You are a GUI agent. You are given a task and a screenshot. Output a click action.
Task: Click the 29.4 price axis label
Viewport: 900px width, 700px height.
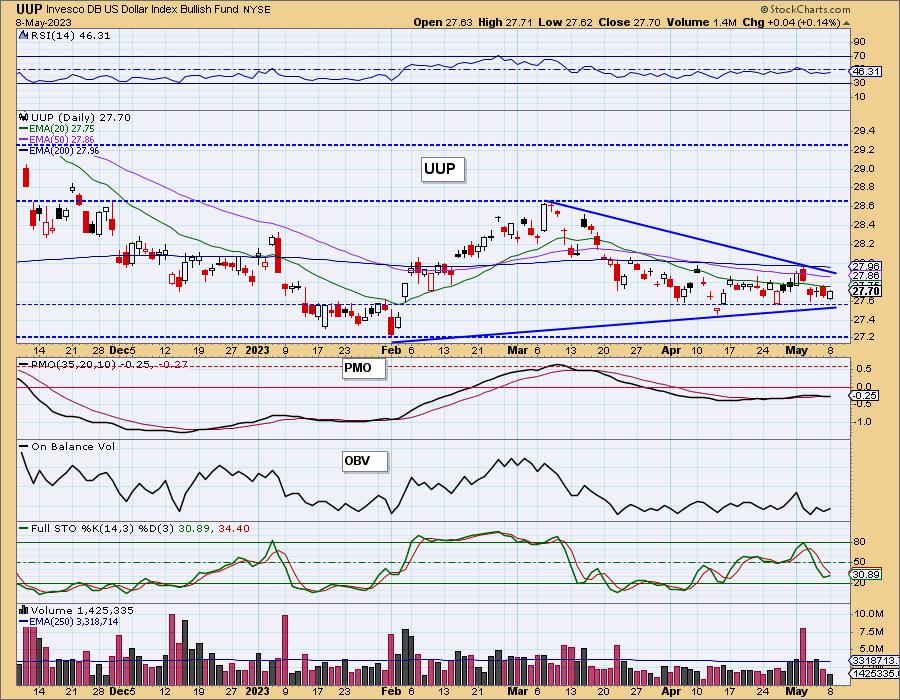point(864,131)
